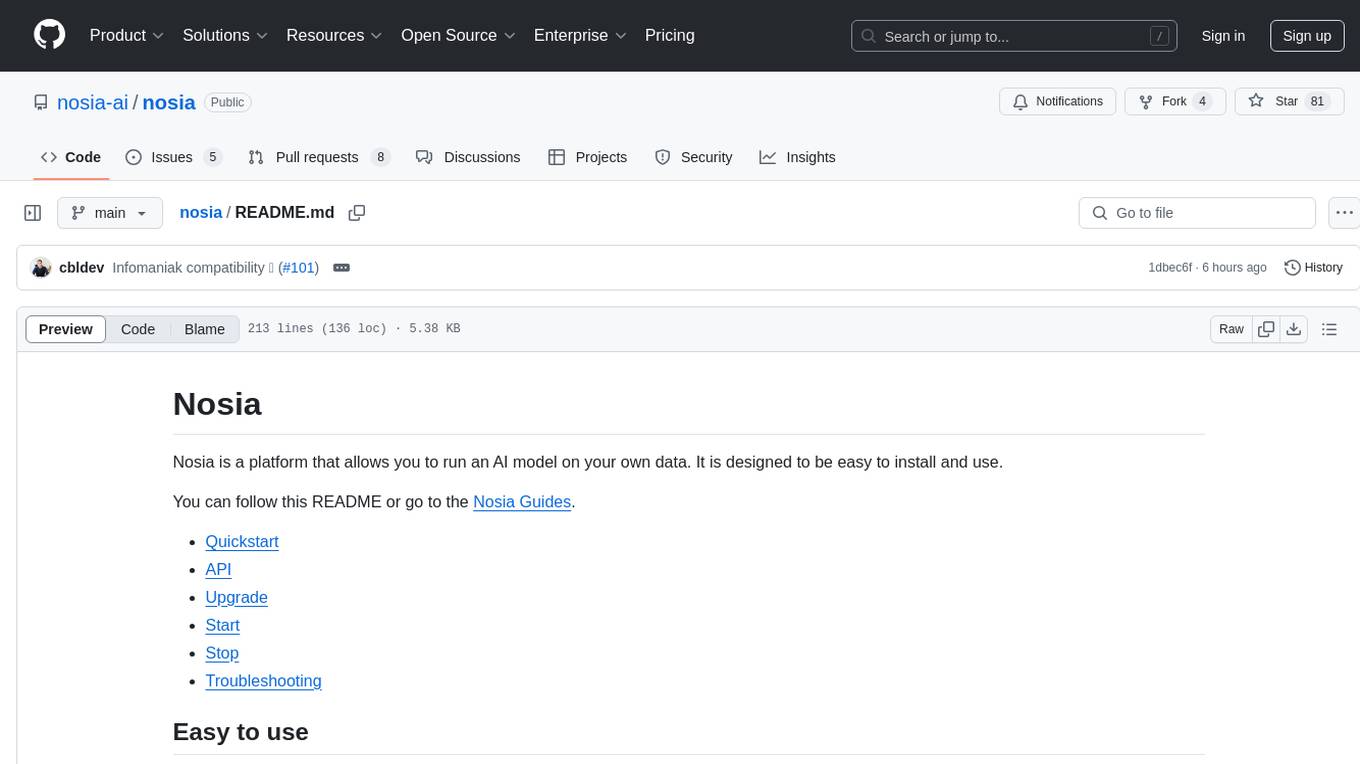
Task: Select the Preview view
Action: point(66,329)
